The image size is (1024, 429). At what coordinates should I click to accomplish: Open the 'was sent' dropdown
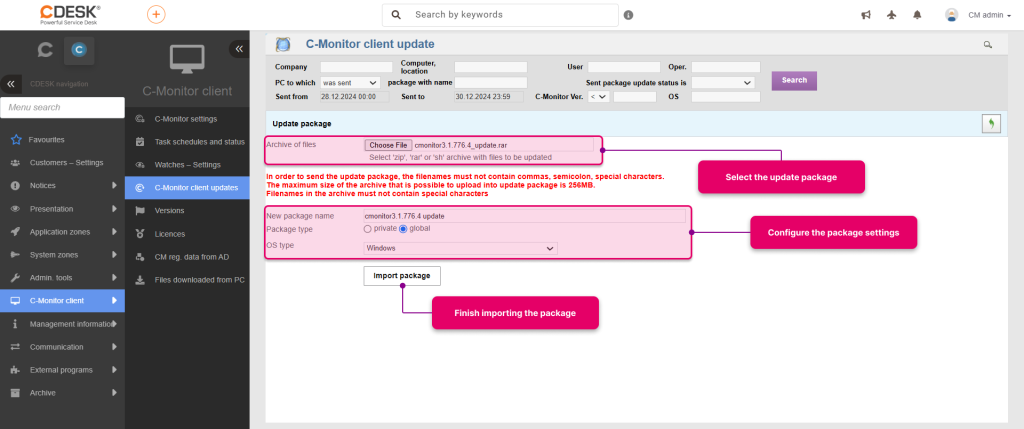coord(350,83)
